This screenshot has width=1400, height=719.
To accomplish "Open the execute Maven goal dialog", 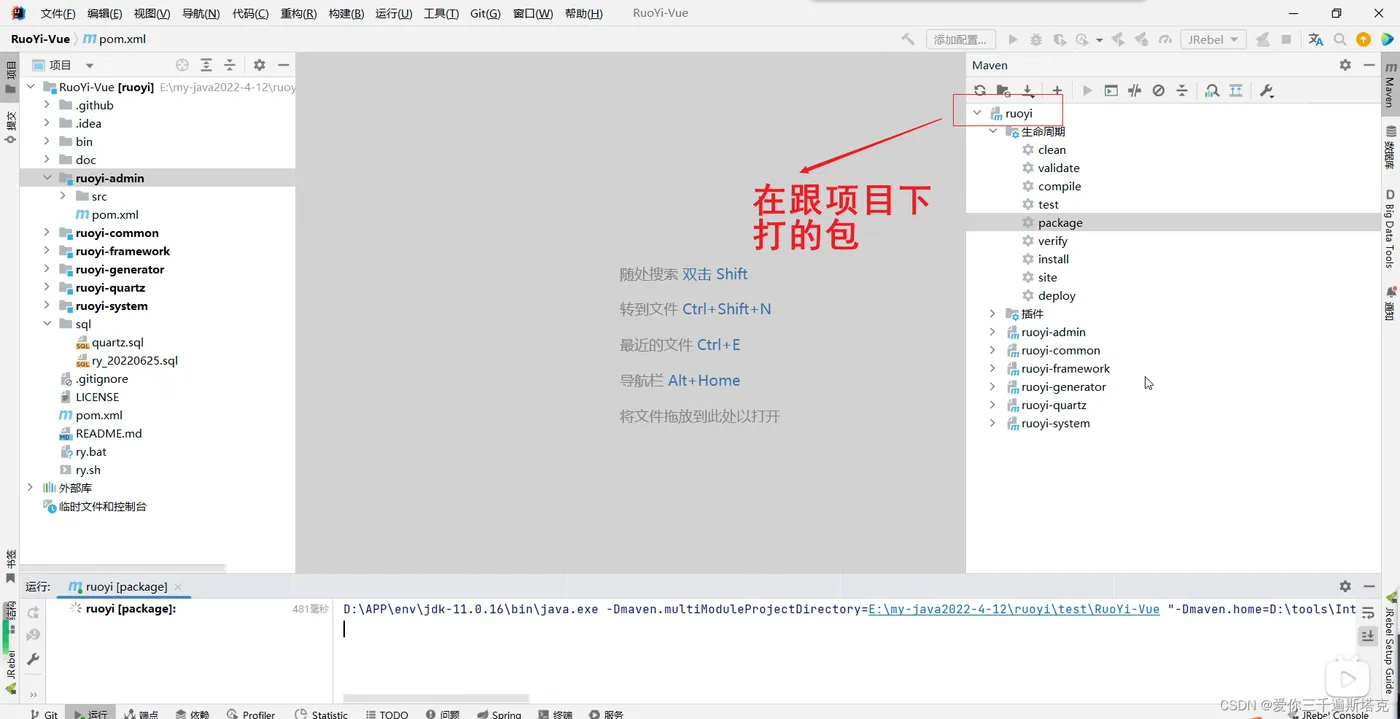I will (1111, 91).
